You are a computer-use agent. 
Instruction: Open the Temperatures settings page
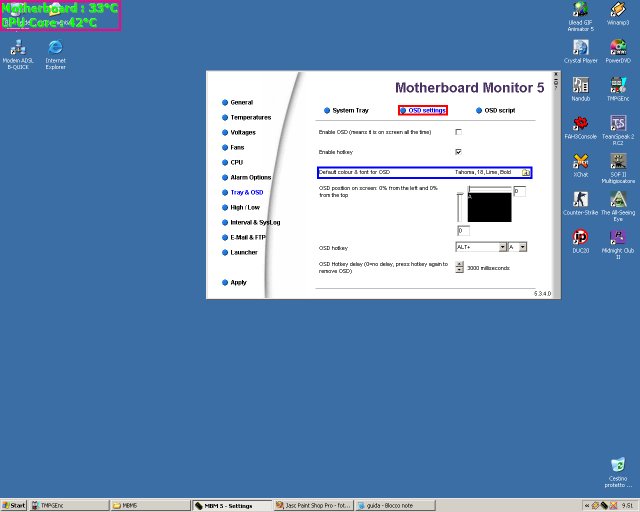[250, 117]
